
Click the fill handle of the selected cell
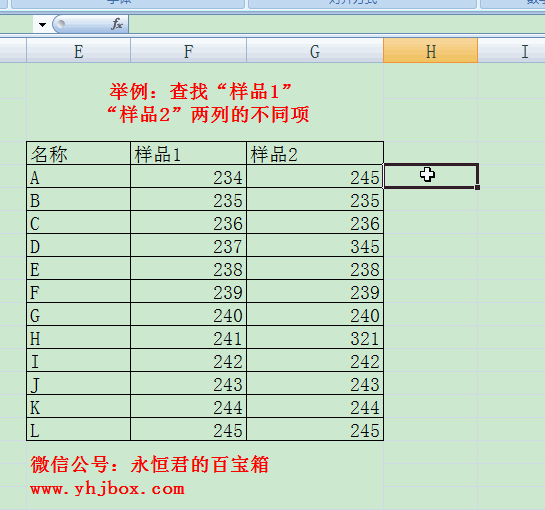click(x=478, y=187)
